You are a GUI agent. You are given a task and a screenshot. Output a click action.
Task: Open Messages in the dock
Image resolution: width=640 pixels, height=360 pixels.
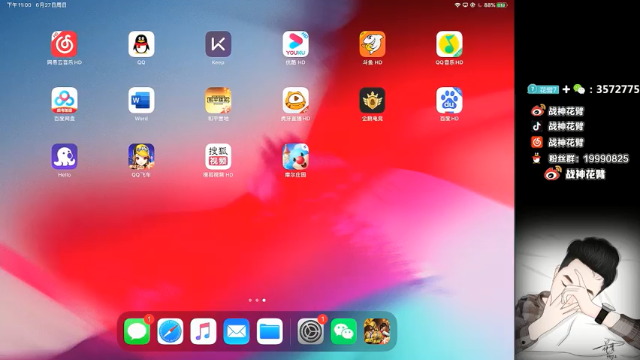(x=137, y=331)
